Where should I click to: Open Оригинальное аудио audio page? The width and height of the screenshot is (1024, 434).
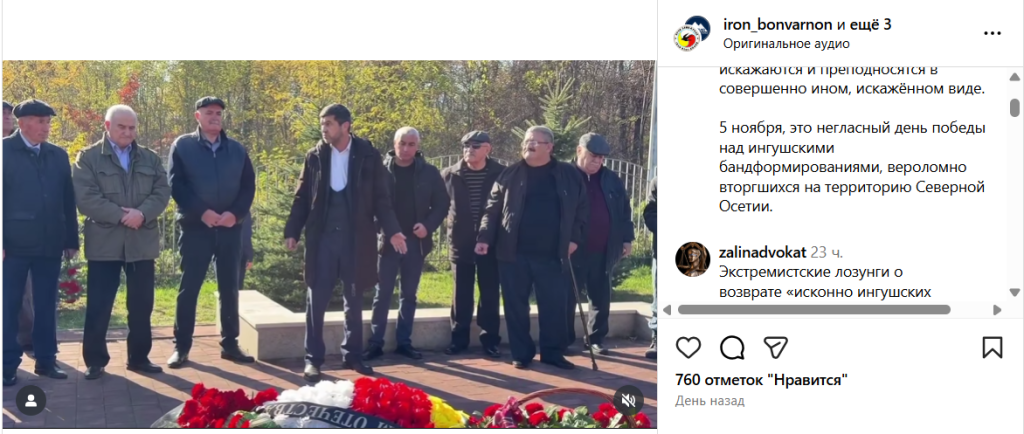pyautogui.click(x=786, y=44)
